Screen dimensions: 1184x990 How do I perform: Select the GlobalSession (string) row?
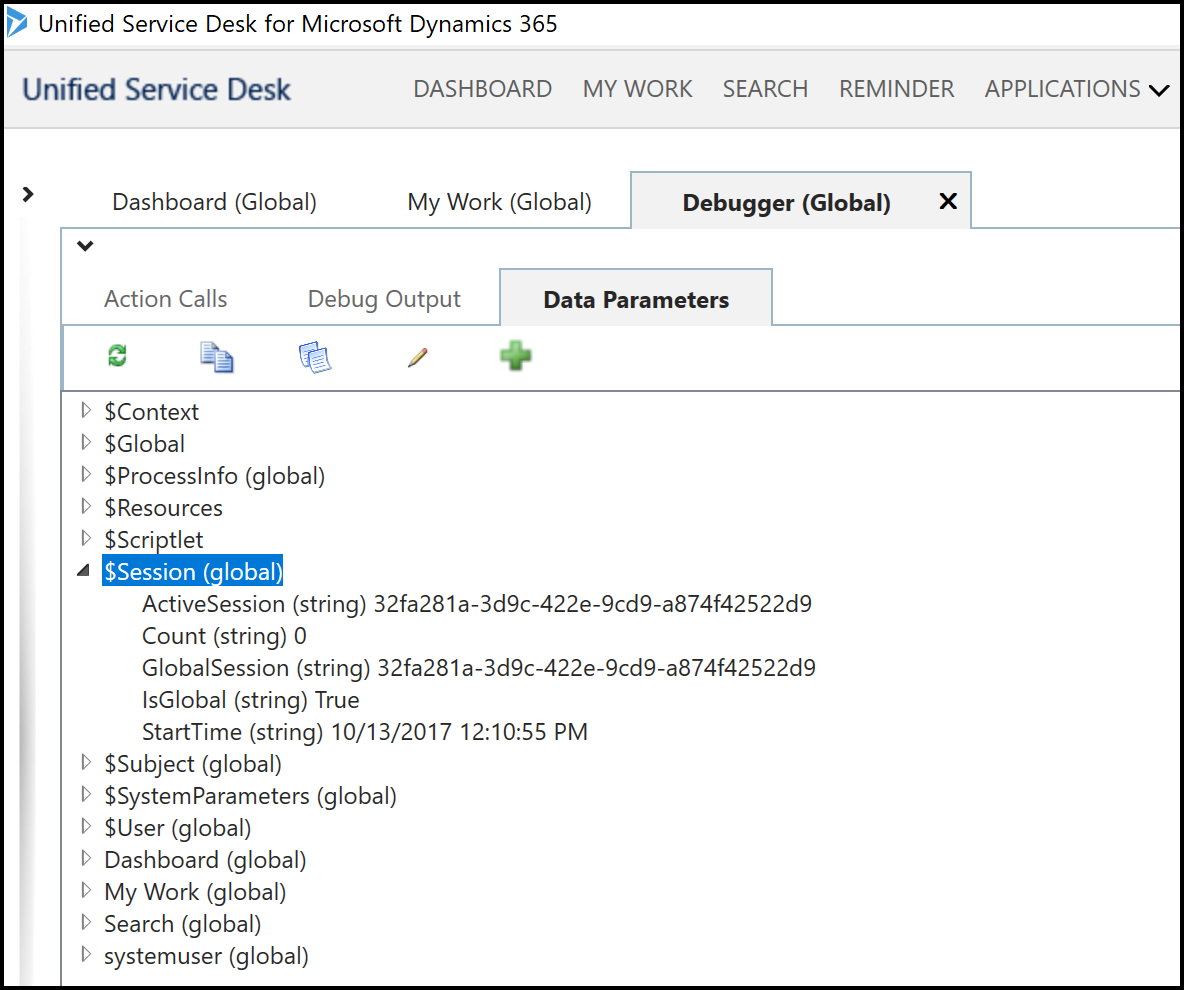[x=479, y=668]
